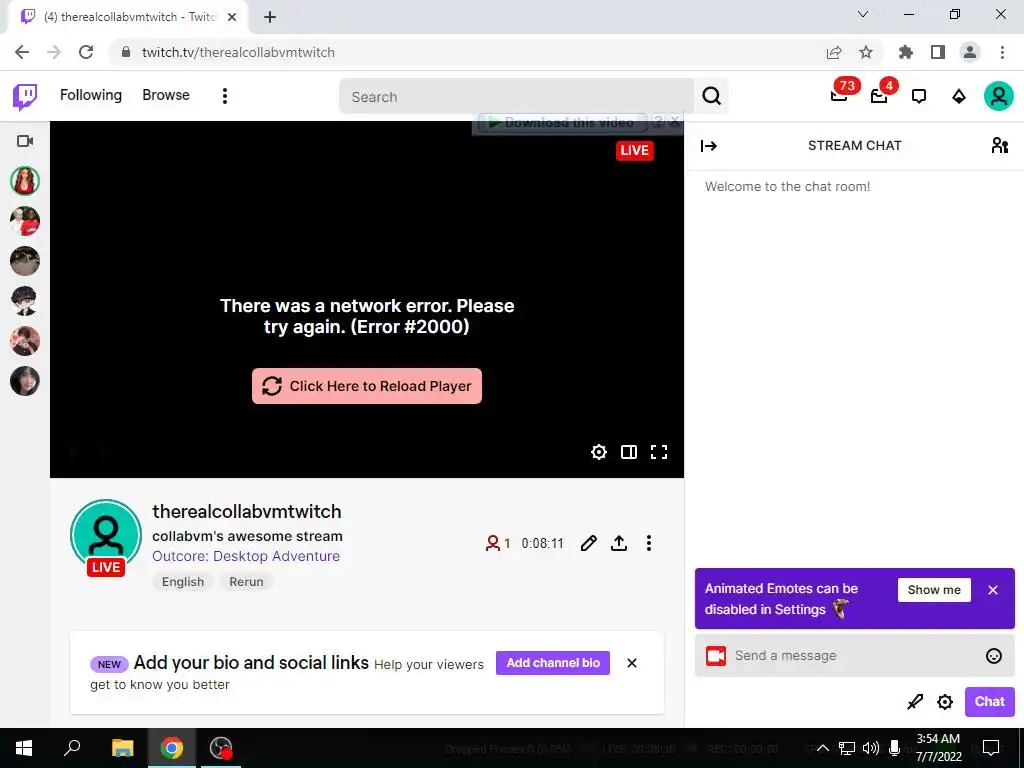Viewport: 1024px width, 768px height.
Task: Open chat settings gear
Action: coord(945,702)
